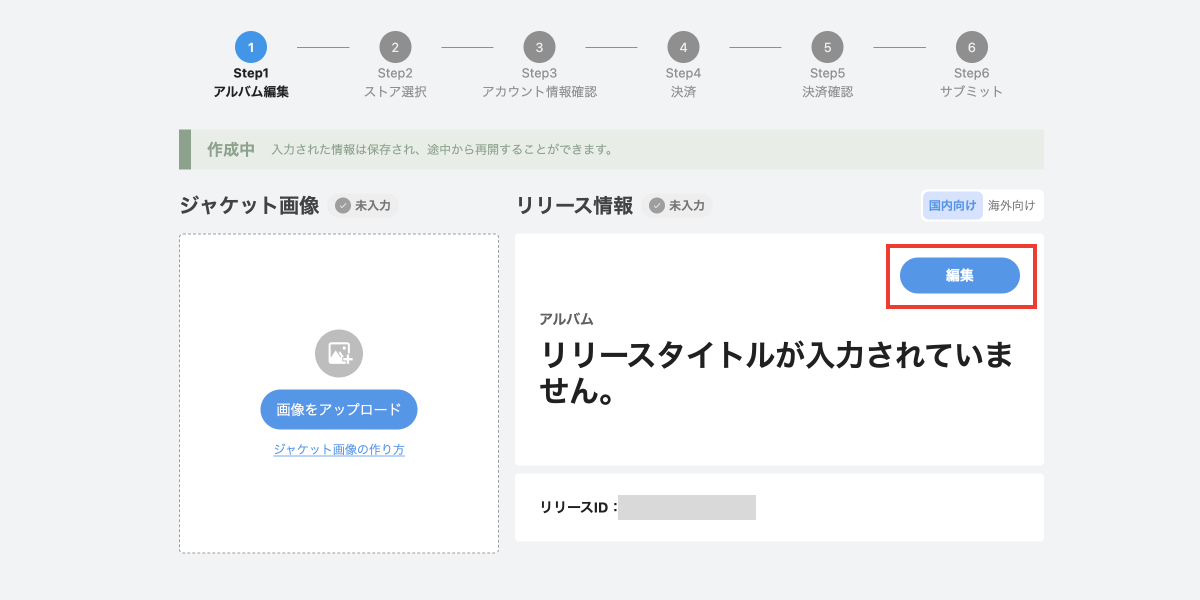Select the Step1 circle numbered 1
The height and width of the screenshot is (600, 1200).
pos(251,47)
